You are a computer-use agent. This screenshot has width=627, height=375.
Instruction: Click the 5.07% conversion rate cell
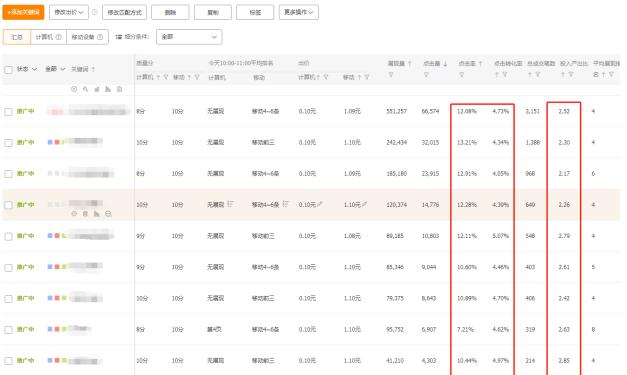coord(501,236)
